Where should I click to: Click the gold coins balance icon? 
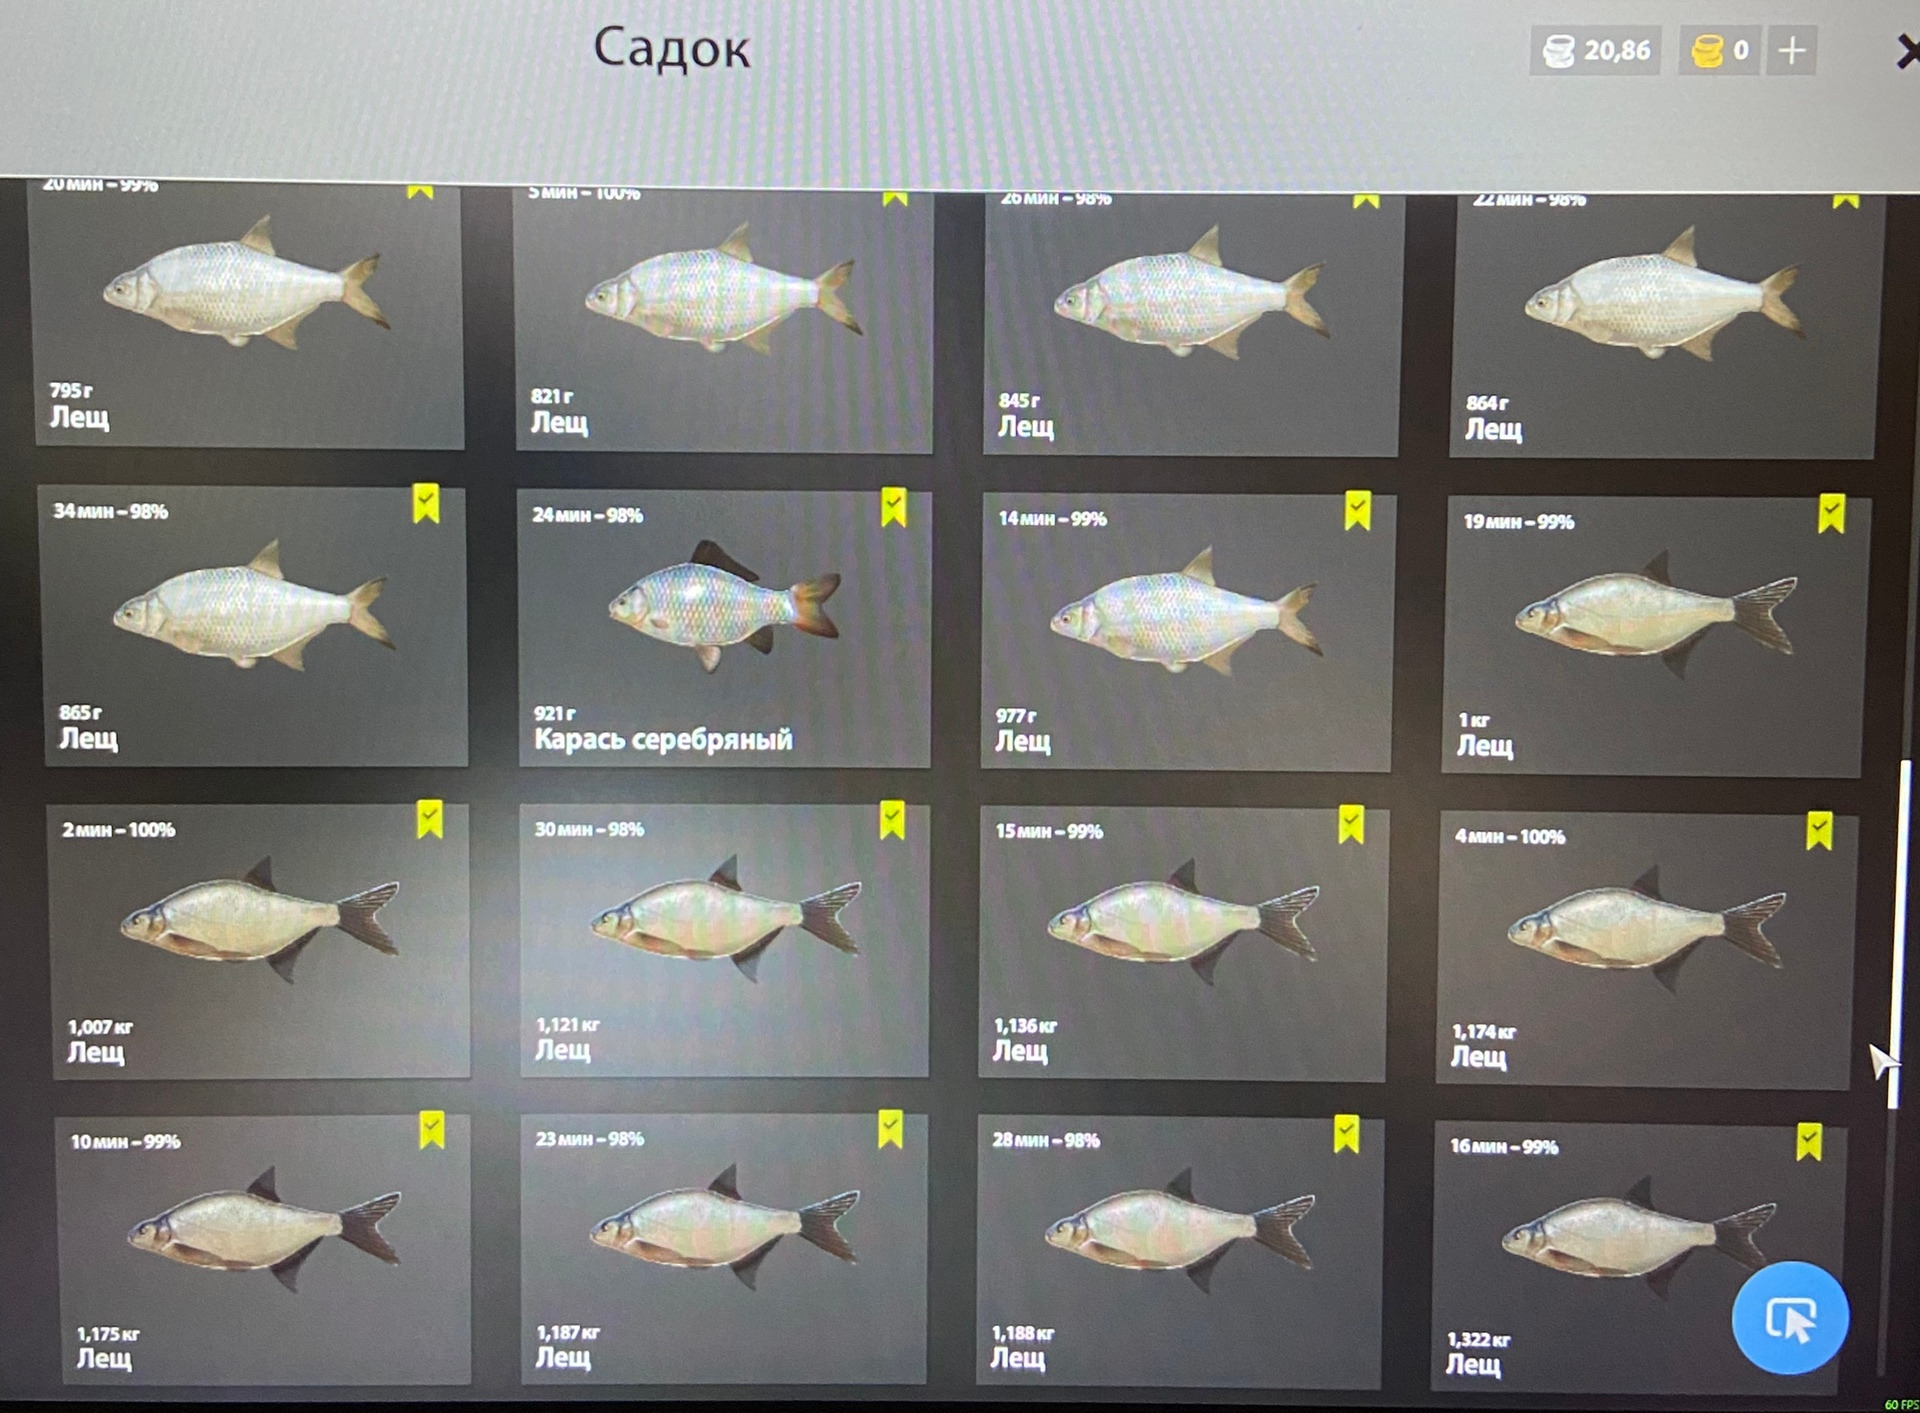1707,50
